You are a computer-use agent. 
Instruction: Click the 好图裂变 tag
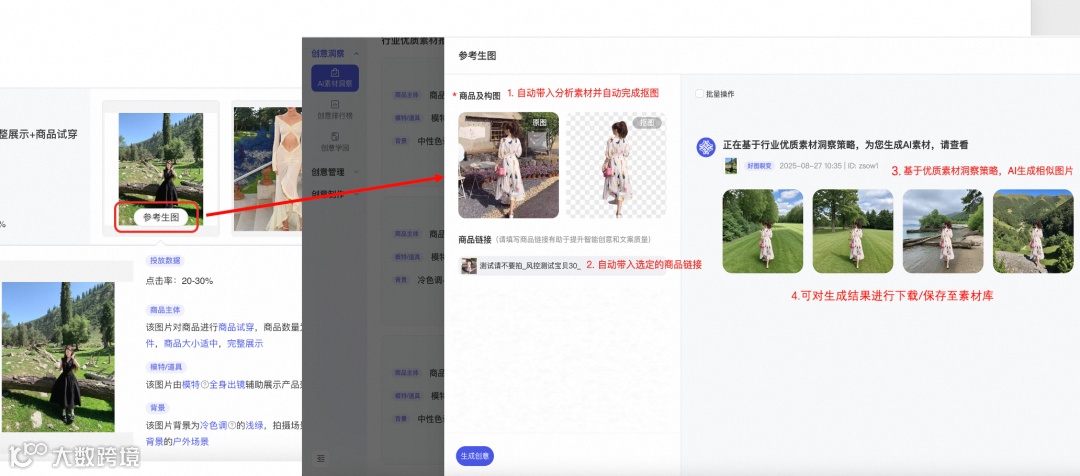point(758,166)
